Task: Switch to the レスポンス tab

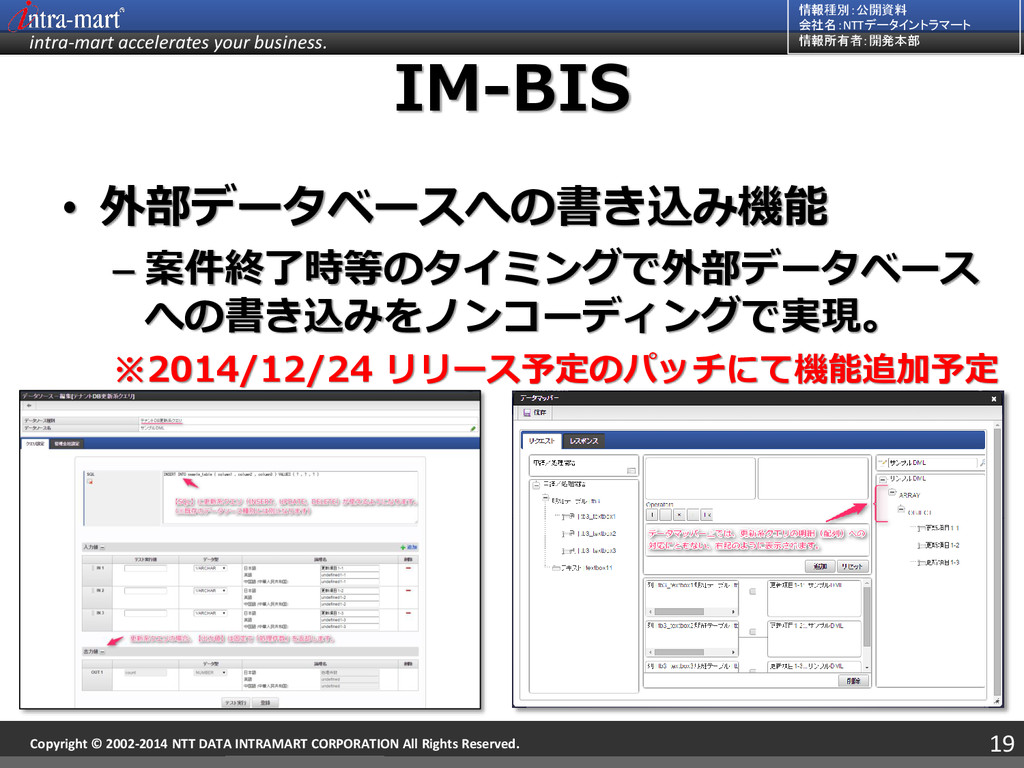Action: coord(584,441)
